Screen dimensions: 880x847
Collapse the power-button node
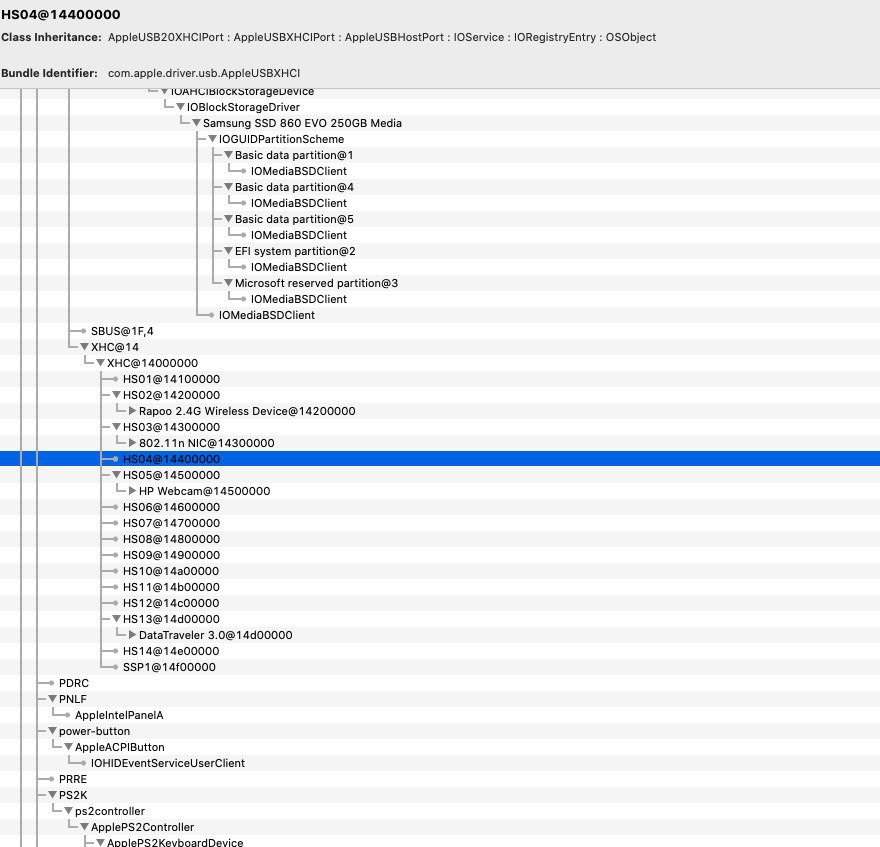pos(52,731)
